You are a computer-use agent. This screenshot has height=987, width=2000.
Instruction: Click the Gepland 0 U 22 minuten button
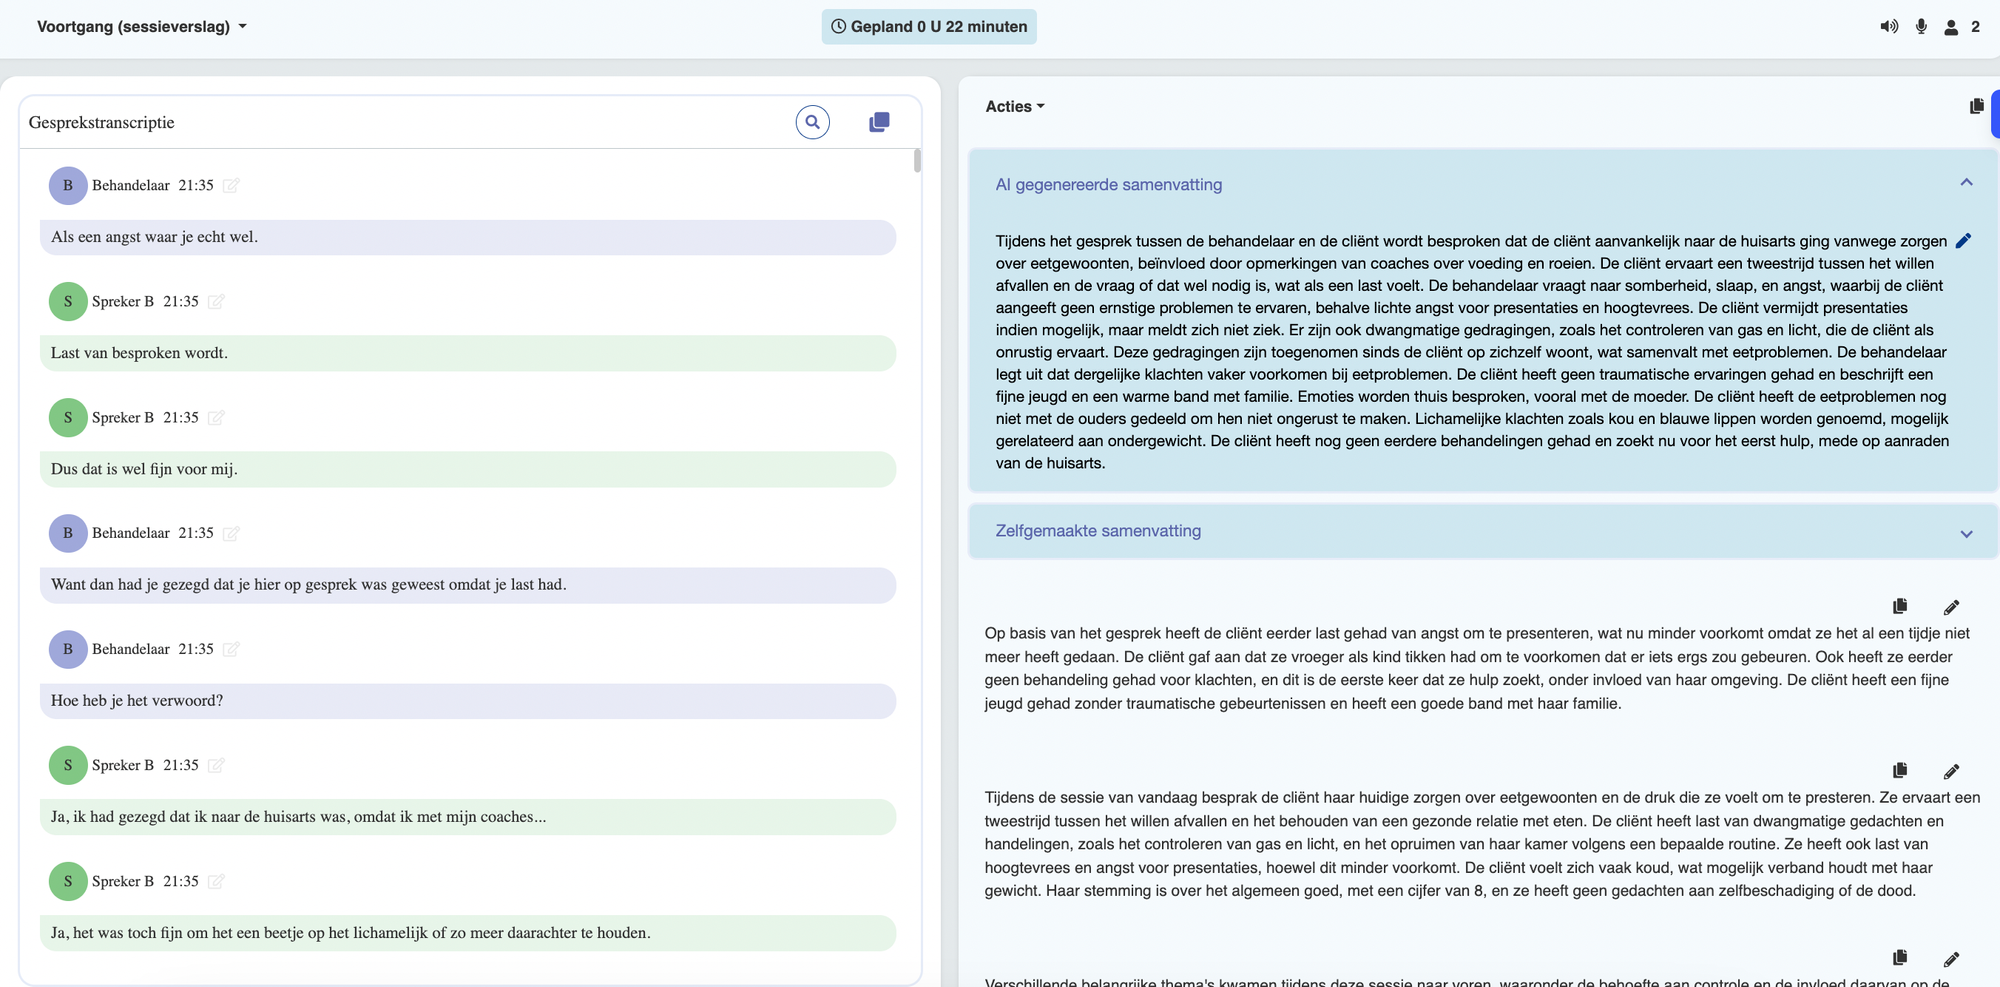929,27
